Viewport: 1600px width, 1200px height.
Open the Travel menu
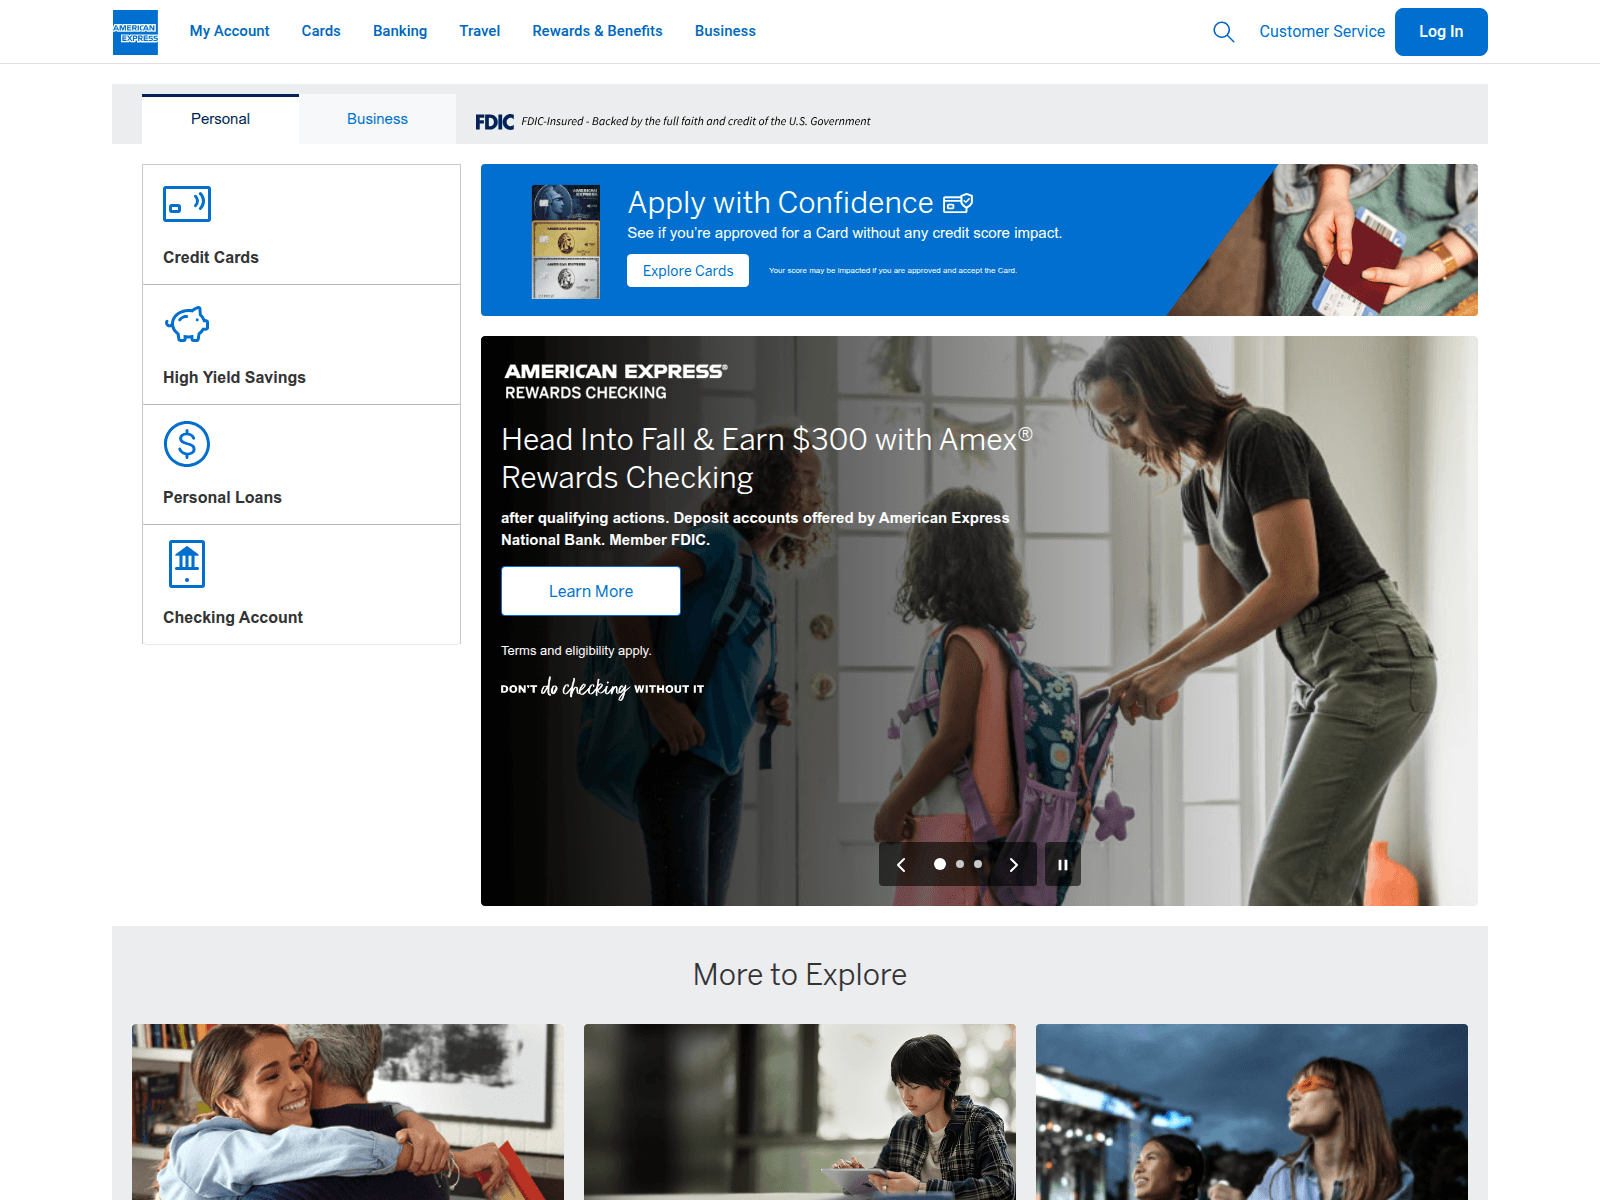coord(480,31)
